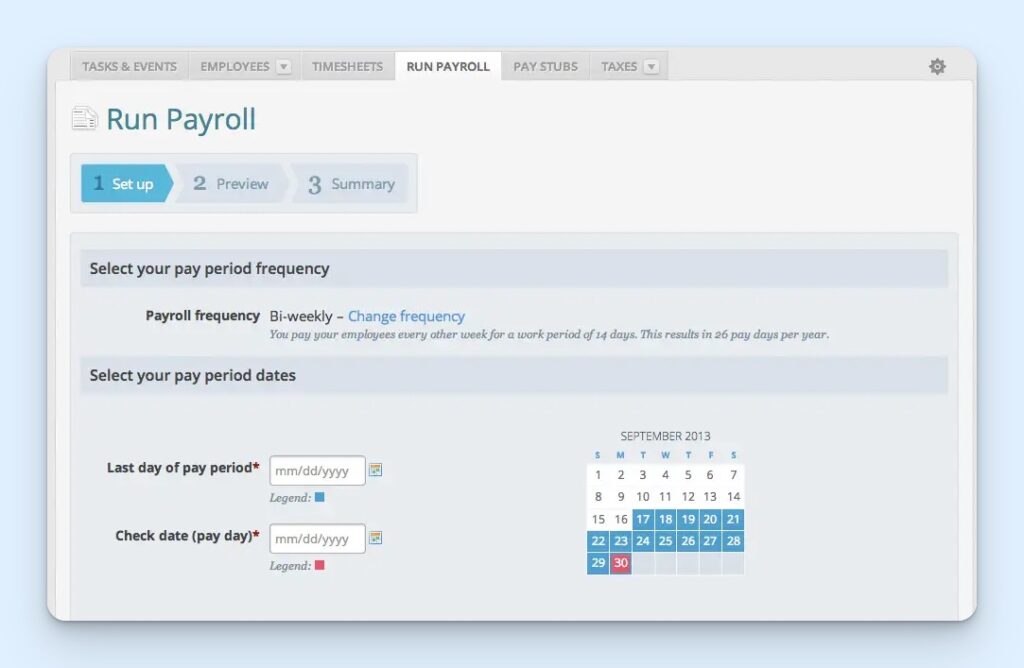
Task: Expand the Taxes tab dropdown arrow
Action: 651,67
